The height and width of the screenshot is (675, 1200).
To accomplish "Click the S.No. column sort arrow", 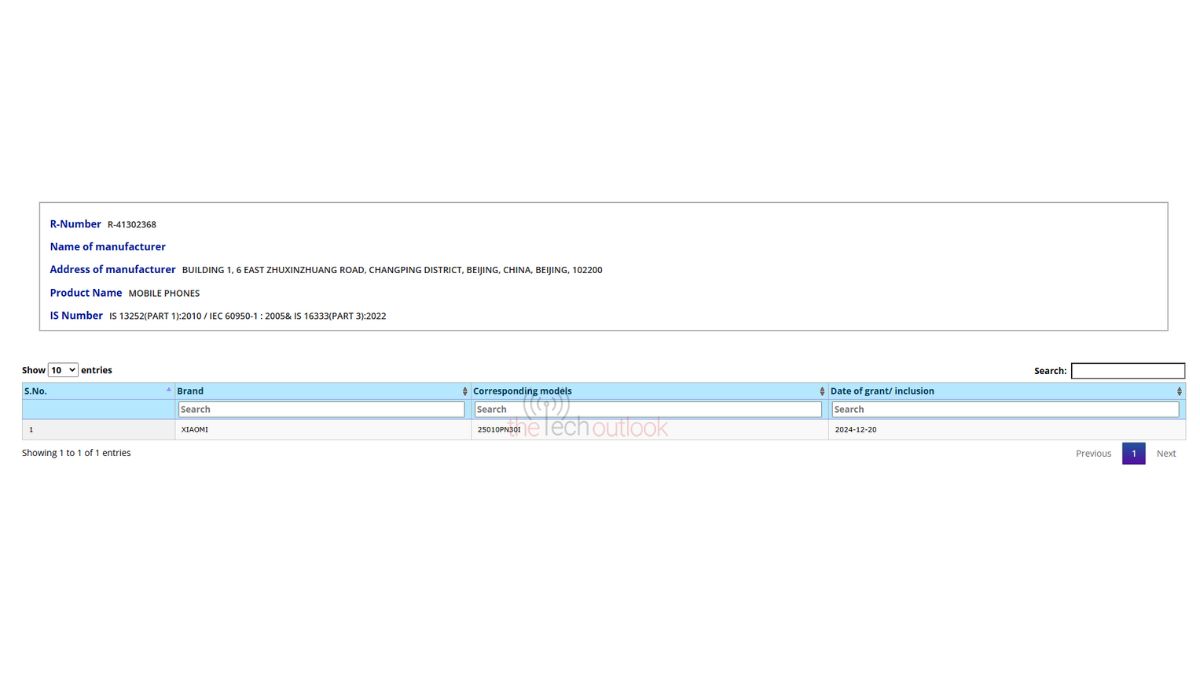I will click(169, 390).
